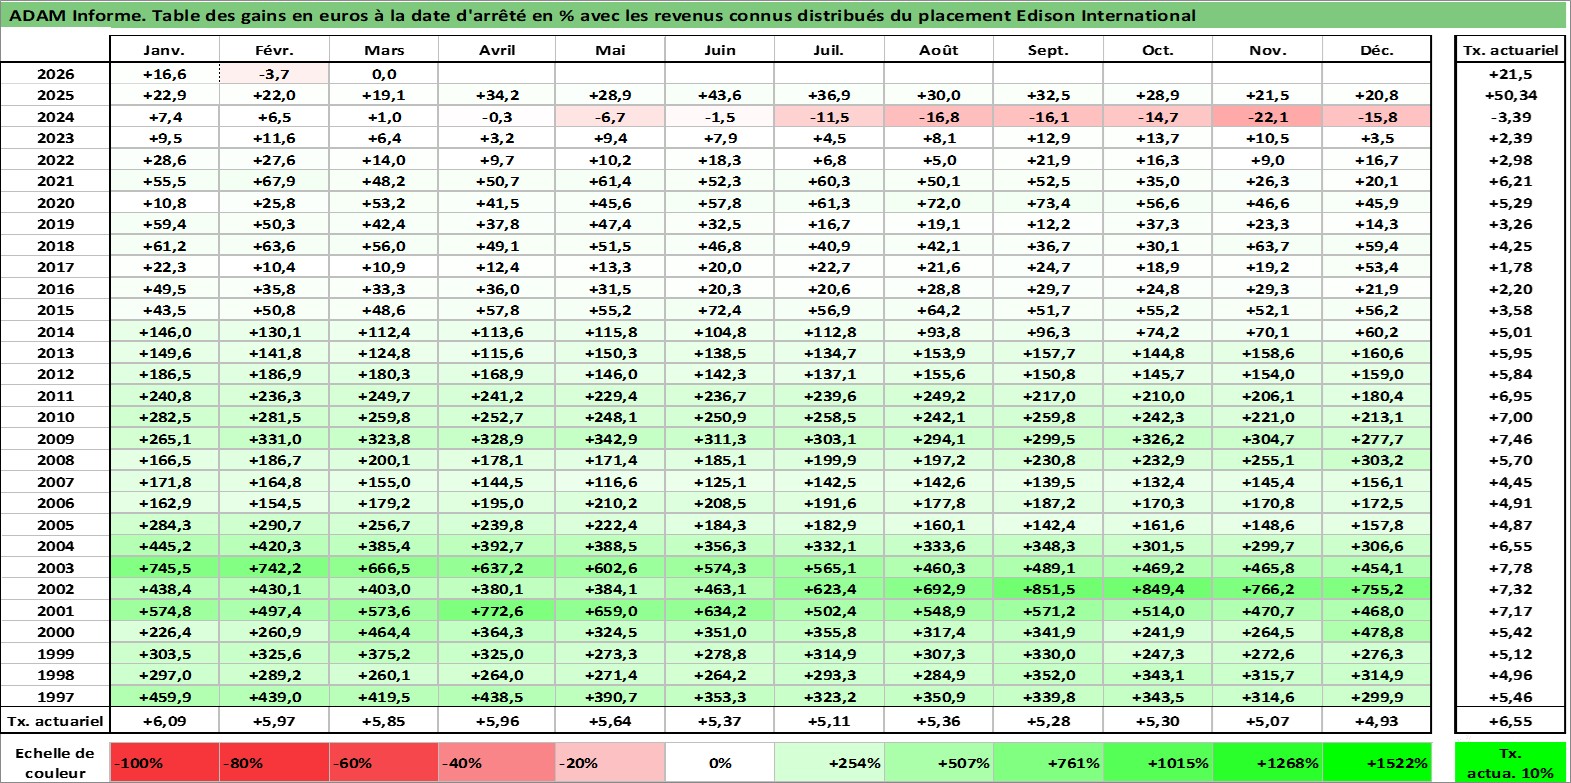Image resolution: width=1571 pixels, height=783 pixels.
Task: Select the +849,4 cell in Oct. 2002
Action: (1158, 589)
